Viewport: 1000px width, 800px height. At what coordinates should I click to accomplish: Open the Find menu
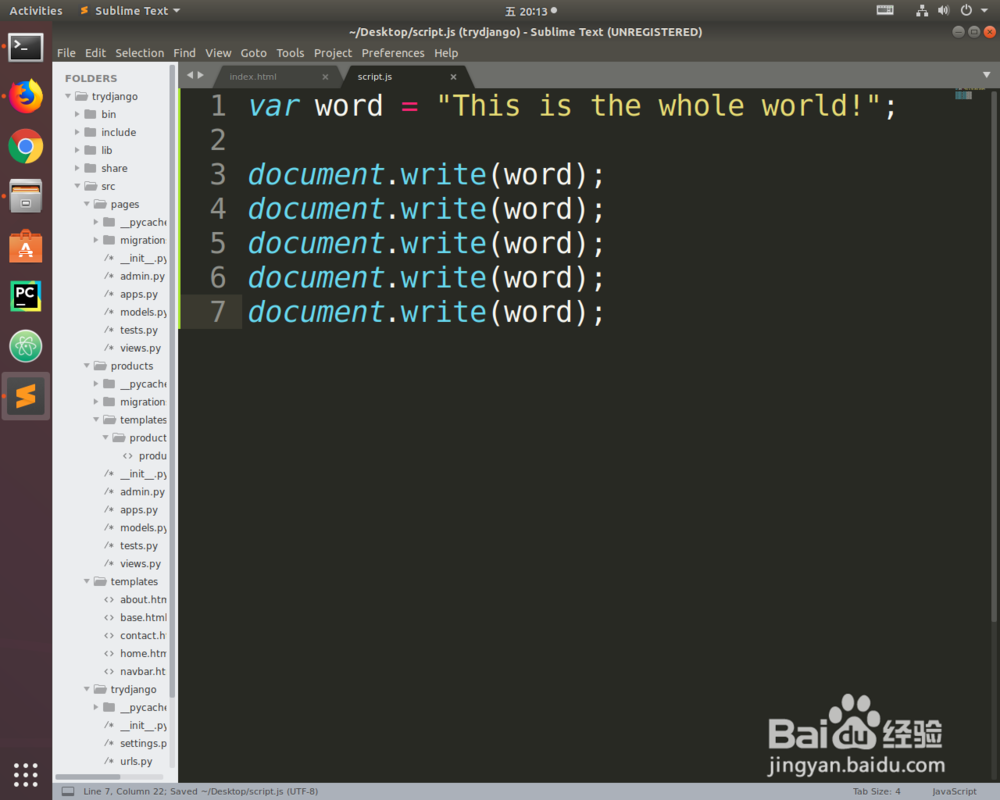pos(184,53)
